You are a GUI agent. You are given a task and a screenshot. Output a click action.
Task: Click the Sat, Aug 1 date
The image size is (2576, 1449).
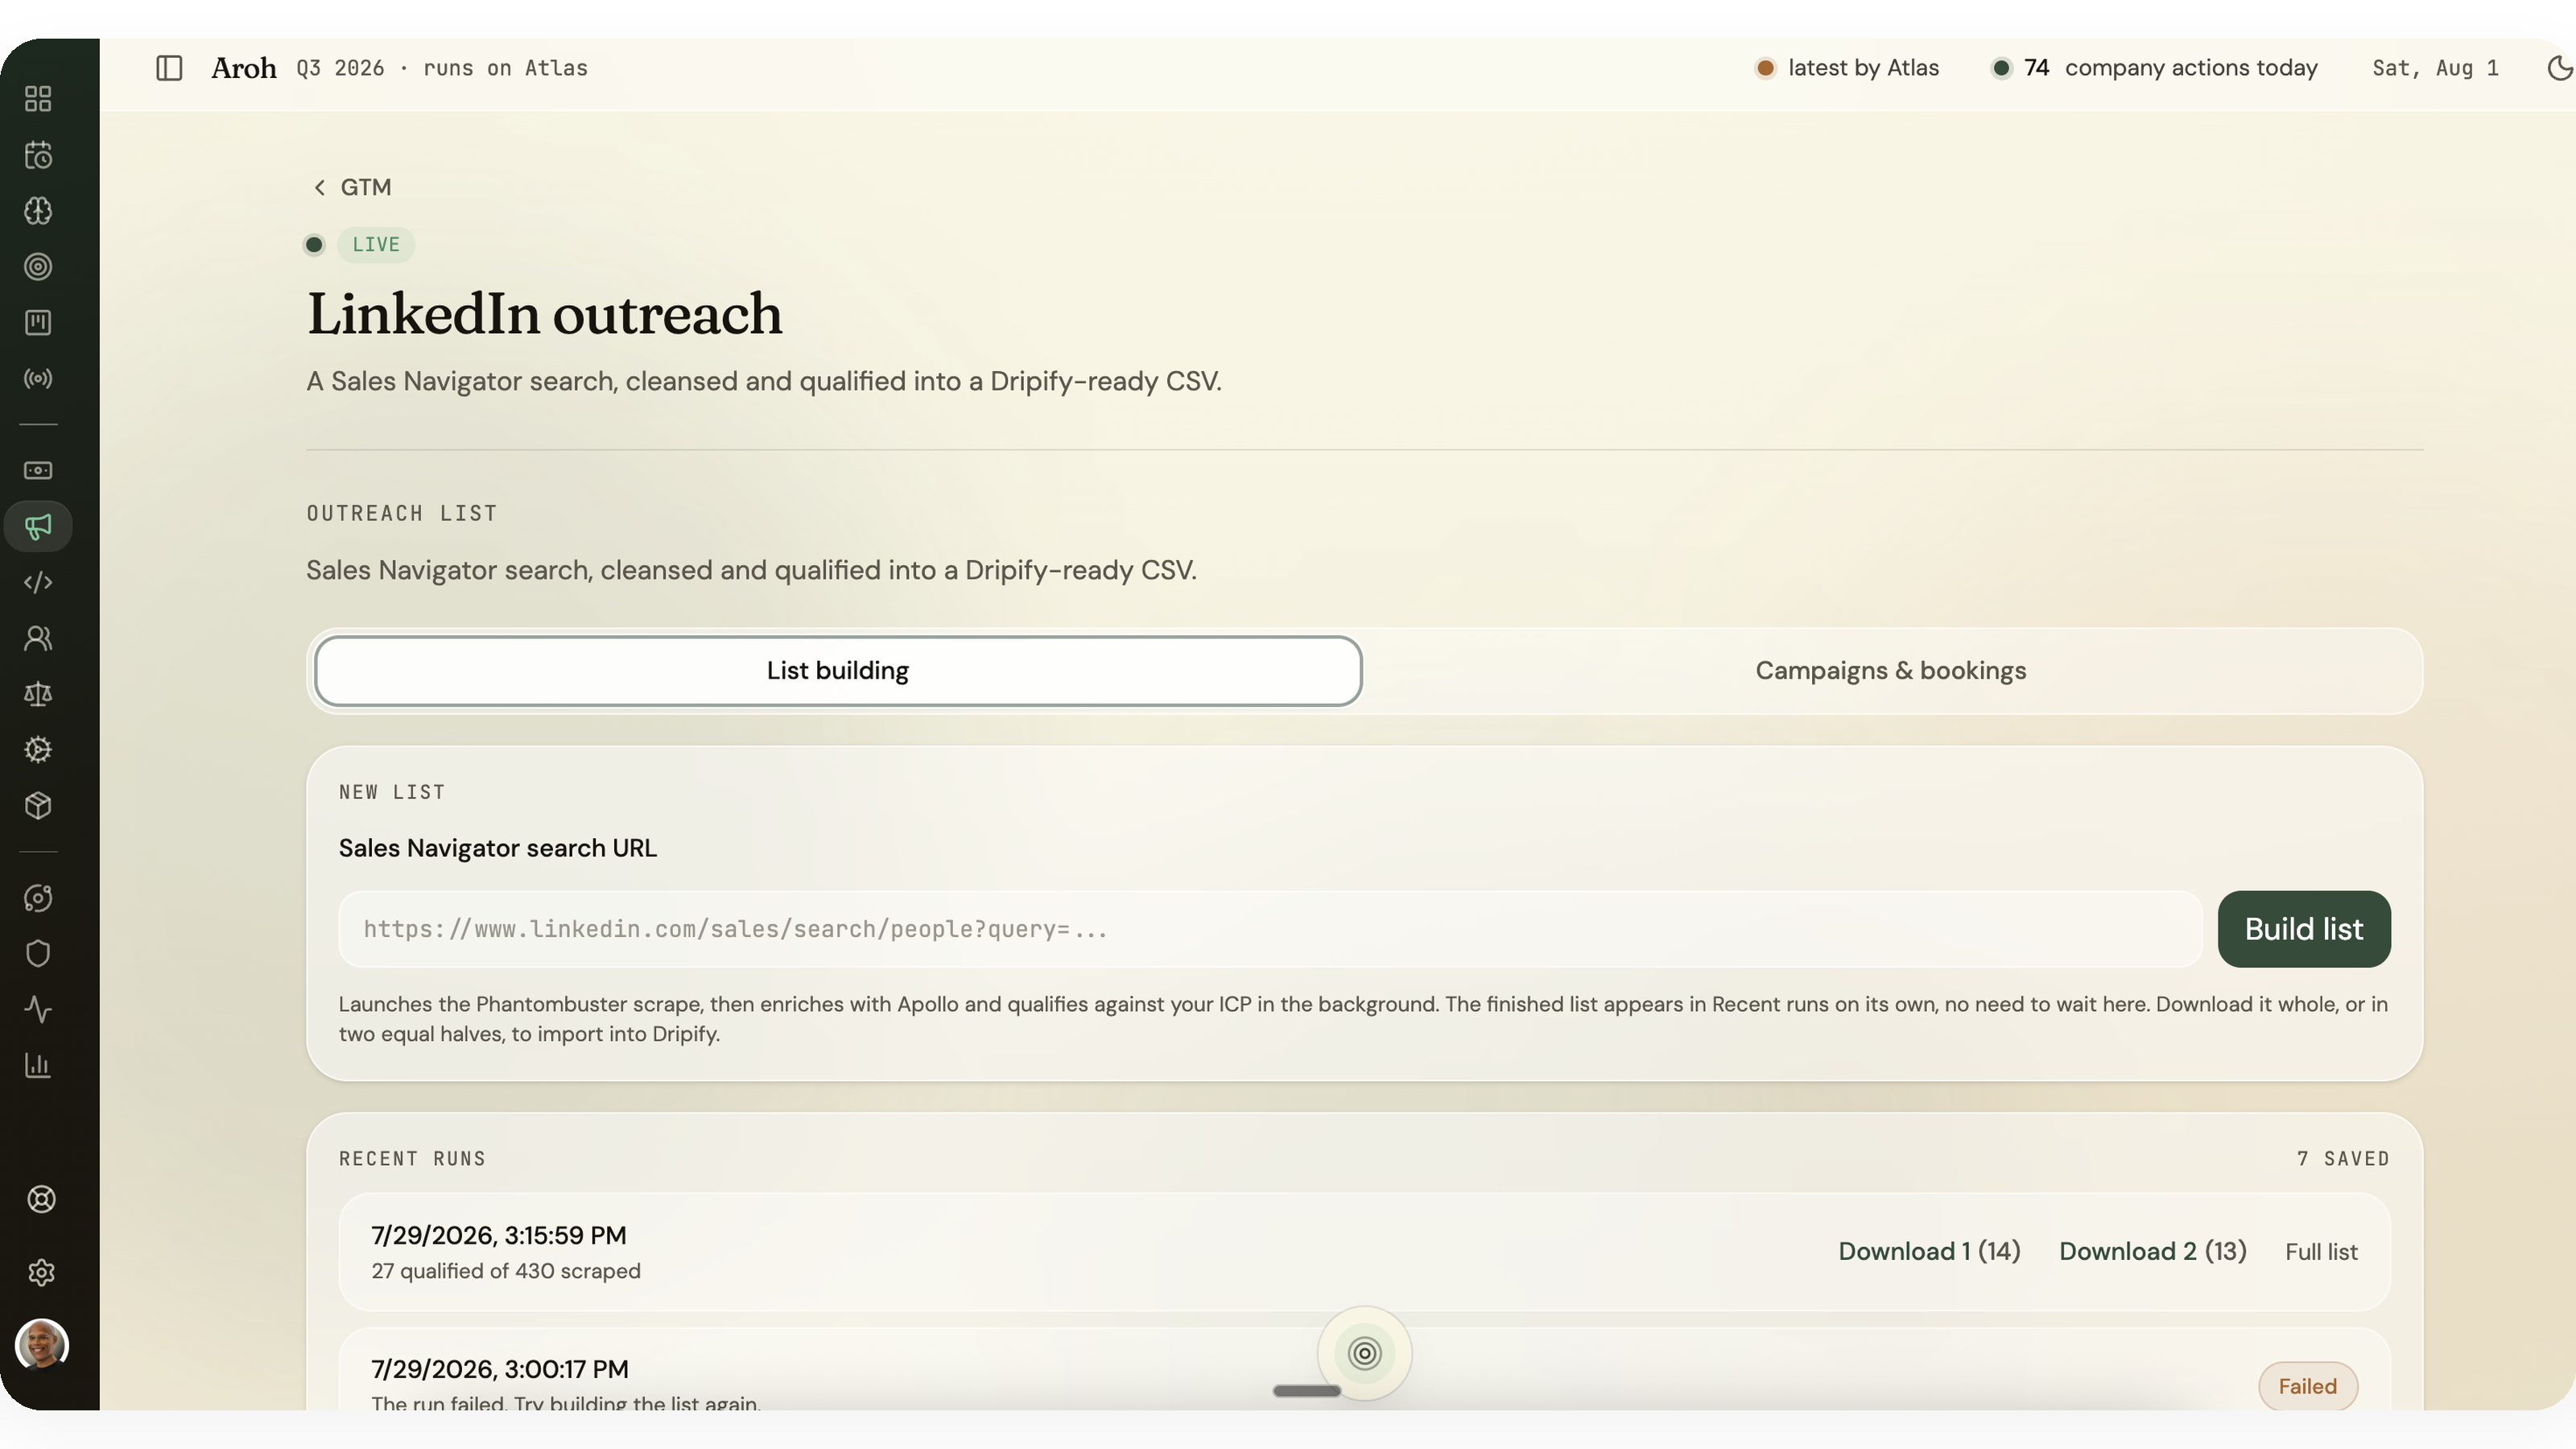pyautogui.click(x=2435, y=68)
